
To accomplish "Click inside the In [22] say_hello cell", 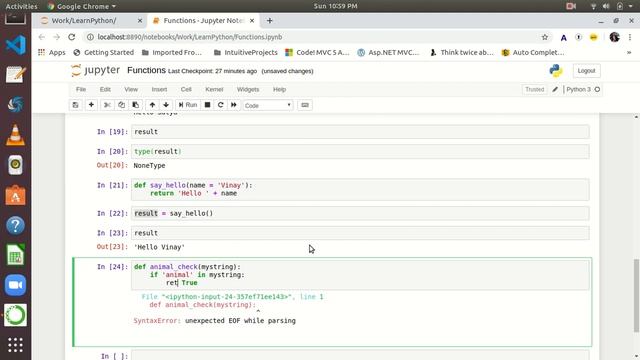I will 360,213.
